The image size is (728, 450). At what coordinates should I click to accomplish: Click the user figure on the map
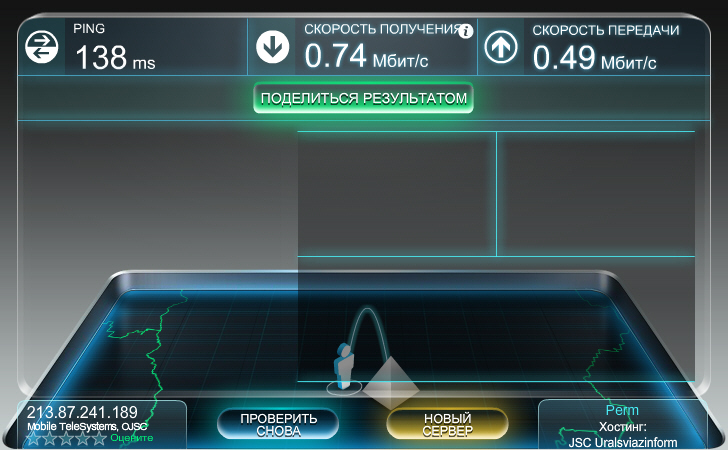343,366
